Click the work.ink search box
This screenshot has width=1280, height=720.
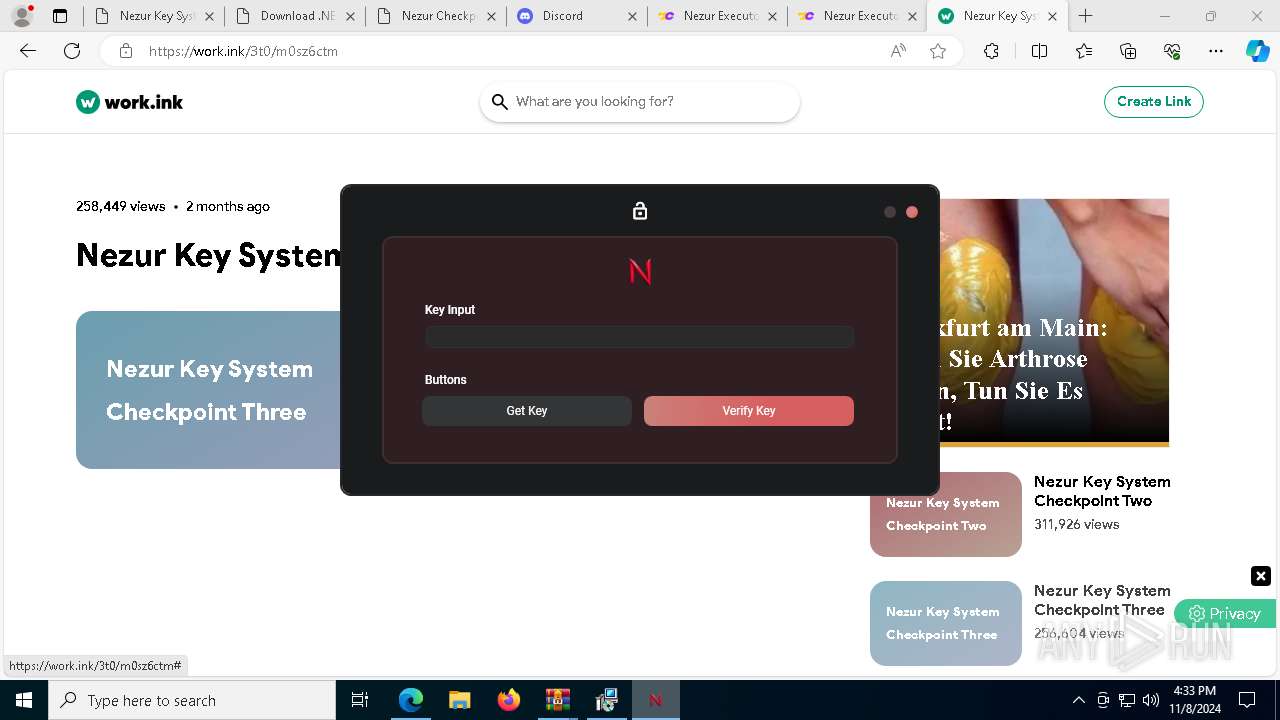(640, 102)
